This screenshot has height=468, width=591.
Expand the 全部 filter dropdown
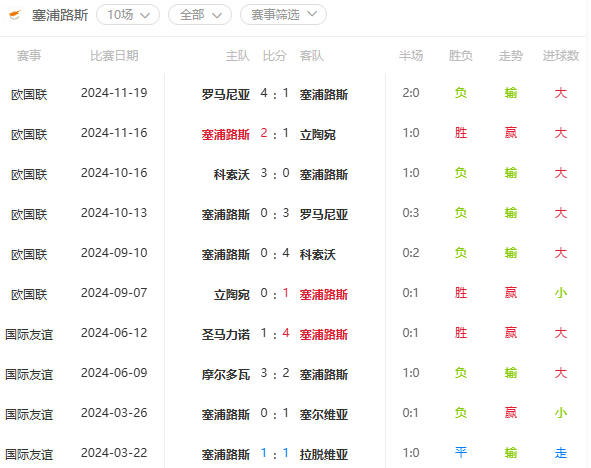(x=200, y=15)
